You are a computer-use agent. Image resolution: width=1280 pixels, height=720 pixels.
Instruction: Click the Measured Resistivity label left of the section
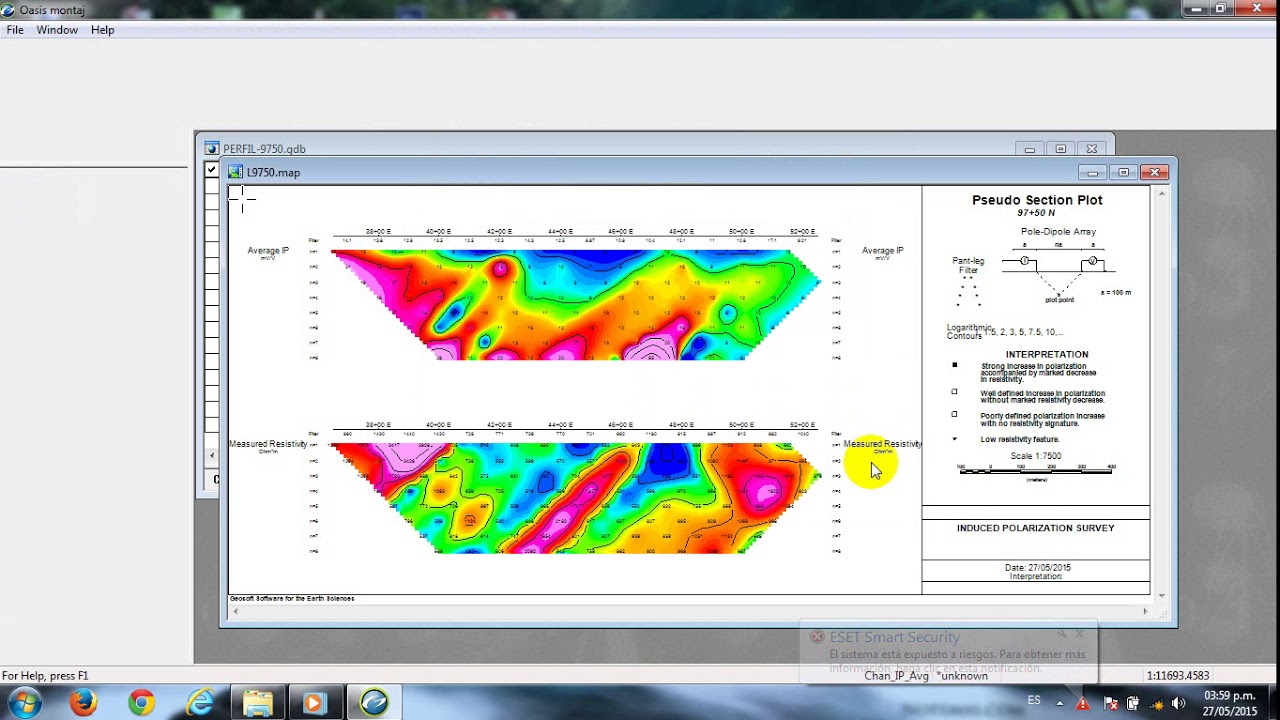(268, 444)
